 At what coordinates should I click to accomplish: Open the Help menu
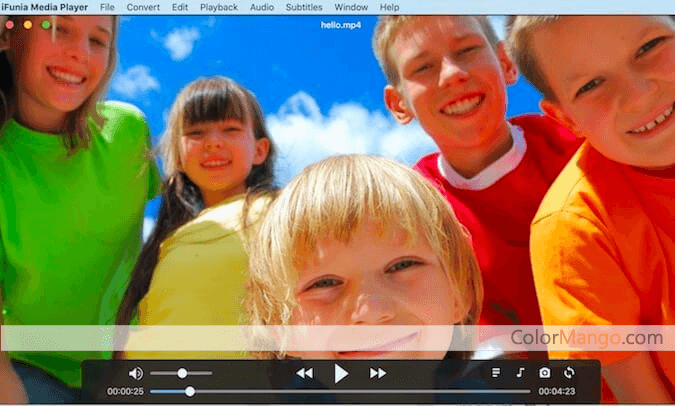389,7
